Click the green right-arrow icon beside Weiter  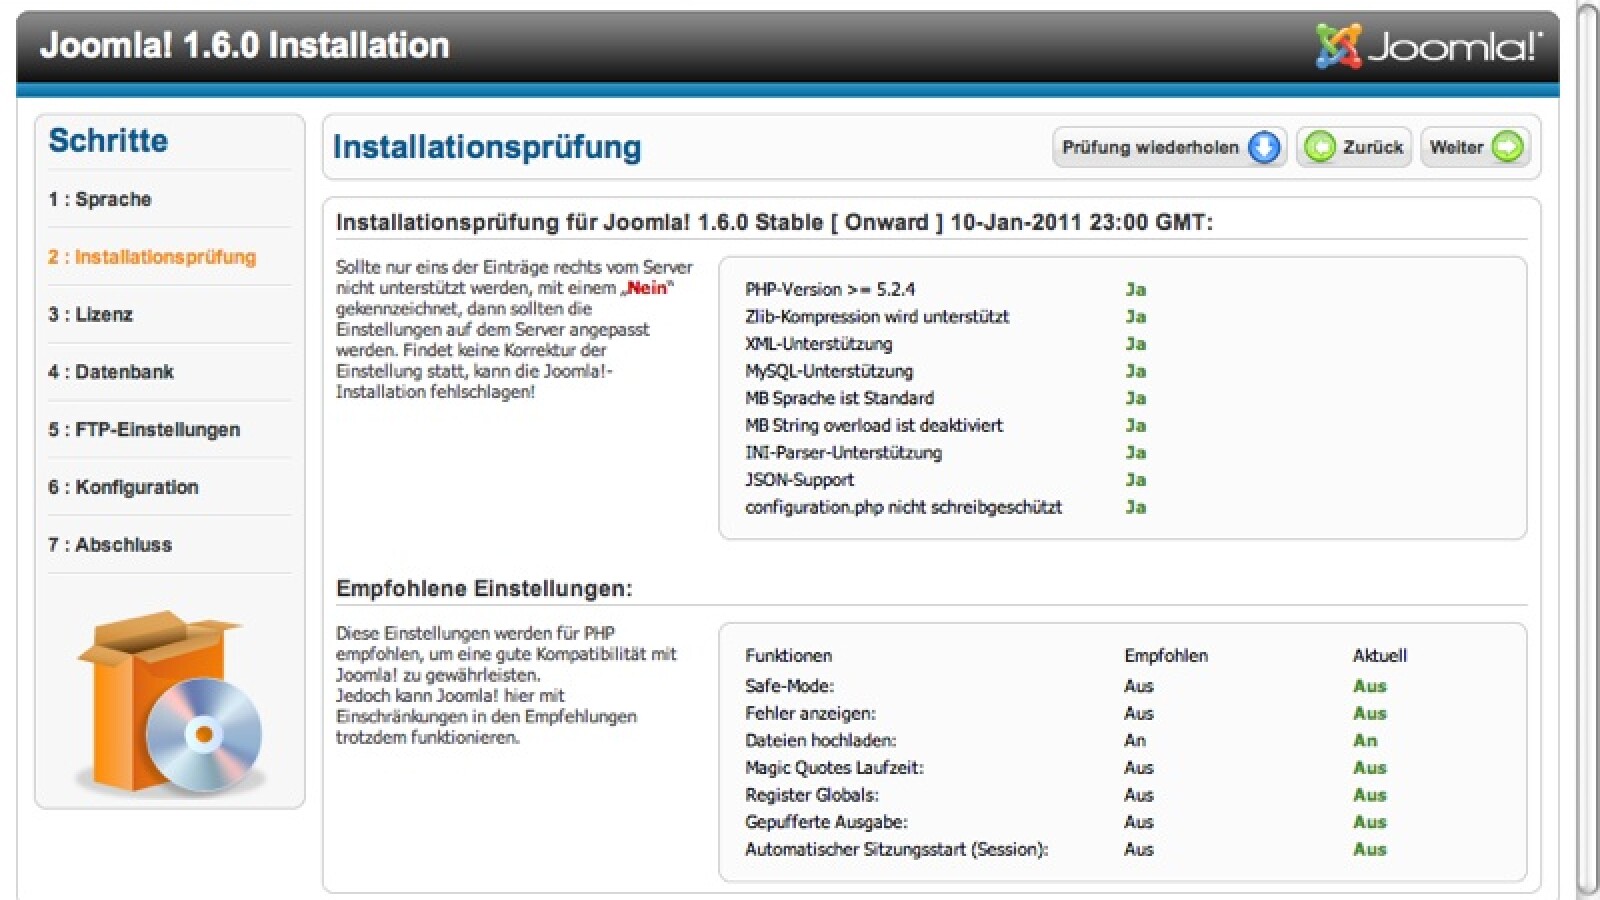[1507, 147]
